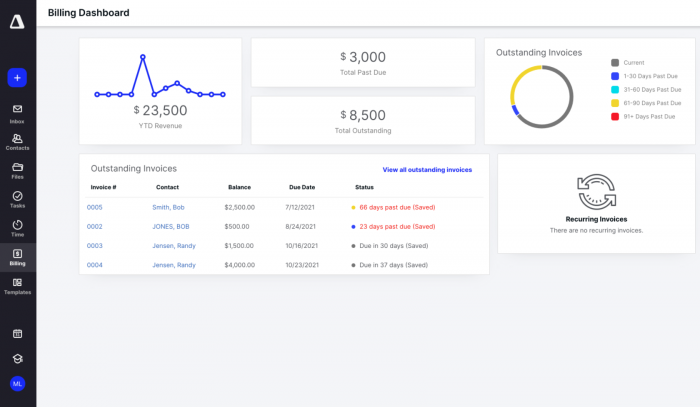The image size is (700, 407).
Task: Click the 7/12/2021 due date
Action: pyautogui.click(x=300, y=207)
